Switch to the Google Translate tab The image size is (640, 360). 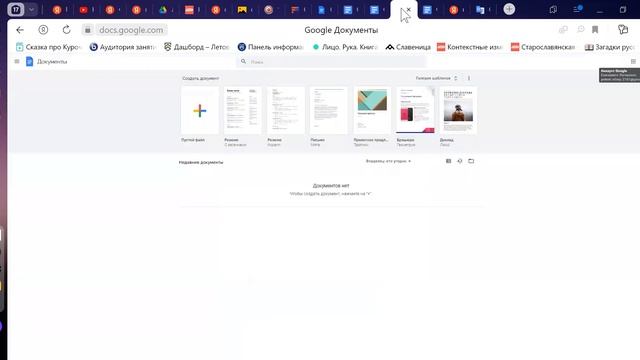pyautogui.click(x=480, y=9)
